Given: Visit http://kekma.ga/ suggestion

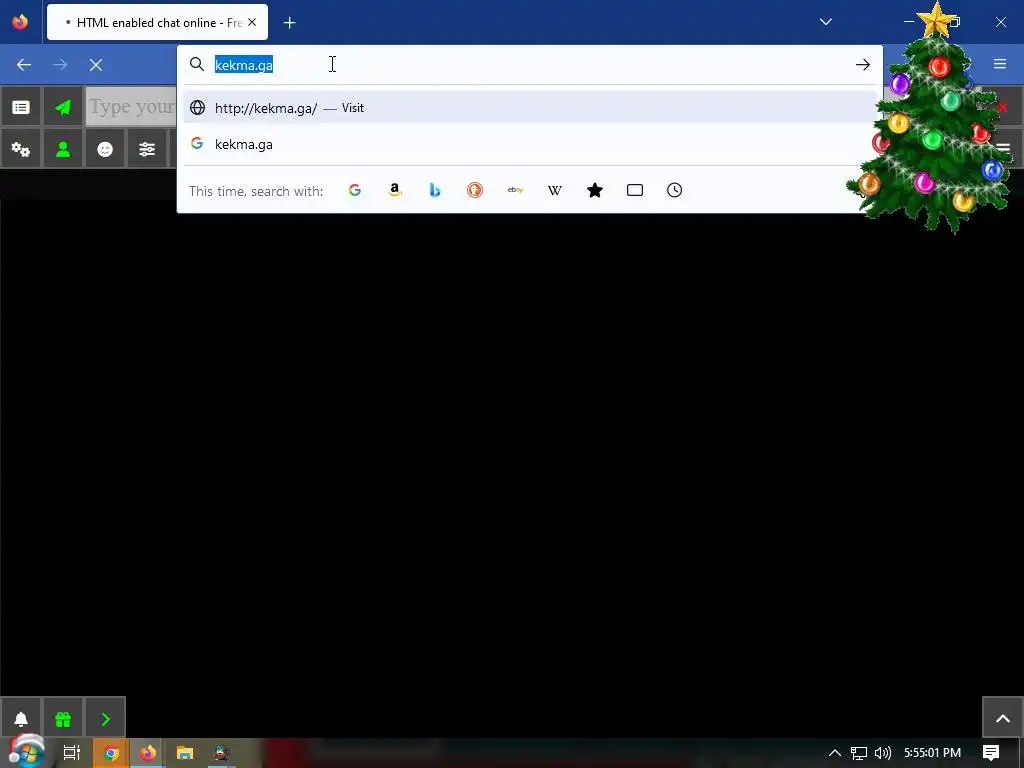Looking at the screenshot, I should (x=530, y=108).
